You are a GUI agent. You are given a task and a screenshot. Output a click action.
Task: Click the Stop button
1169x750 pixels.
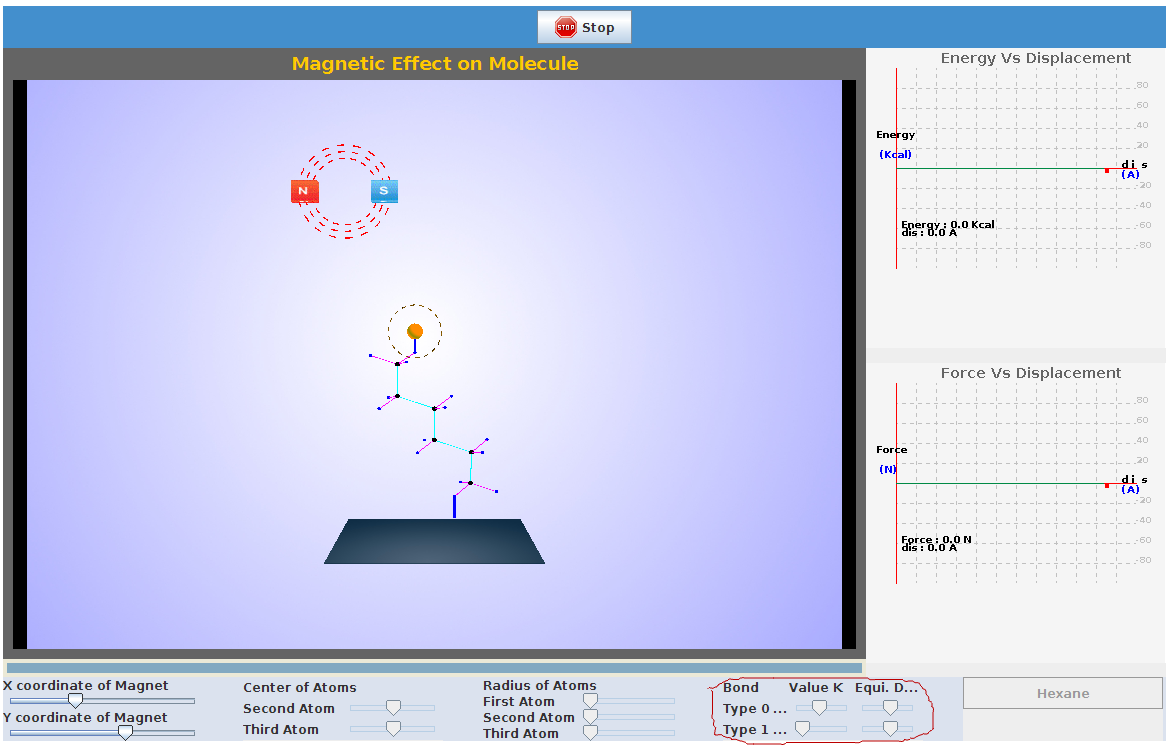584,28
